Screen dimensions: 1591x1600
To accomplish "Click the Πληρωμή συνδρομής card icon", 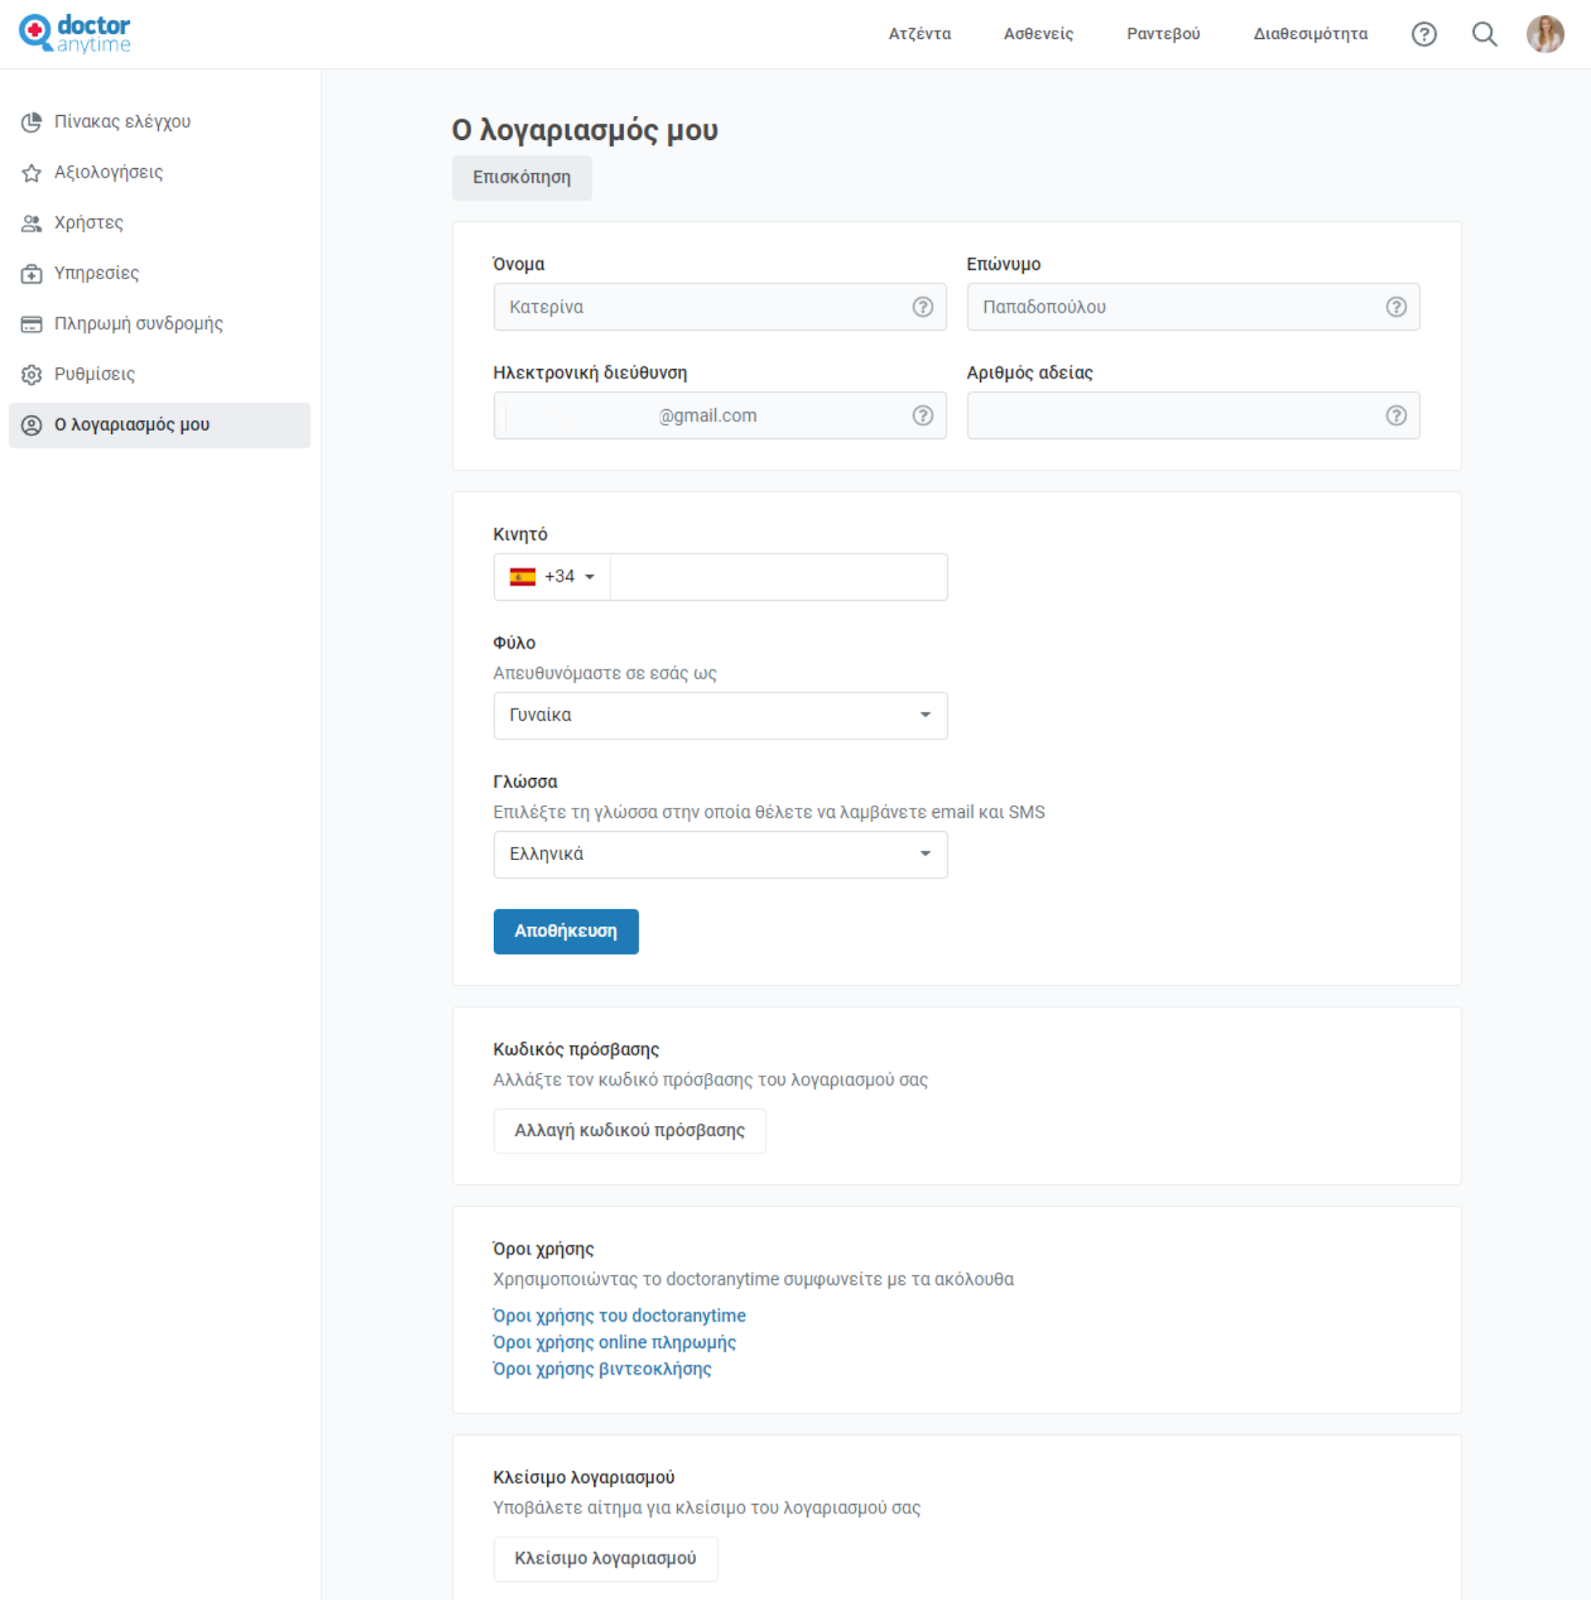I will 32,324.
